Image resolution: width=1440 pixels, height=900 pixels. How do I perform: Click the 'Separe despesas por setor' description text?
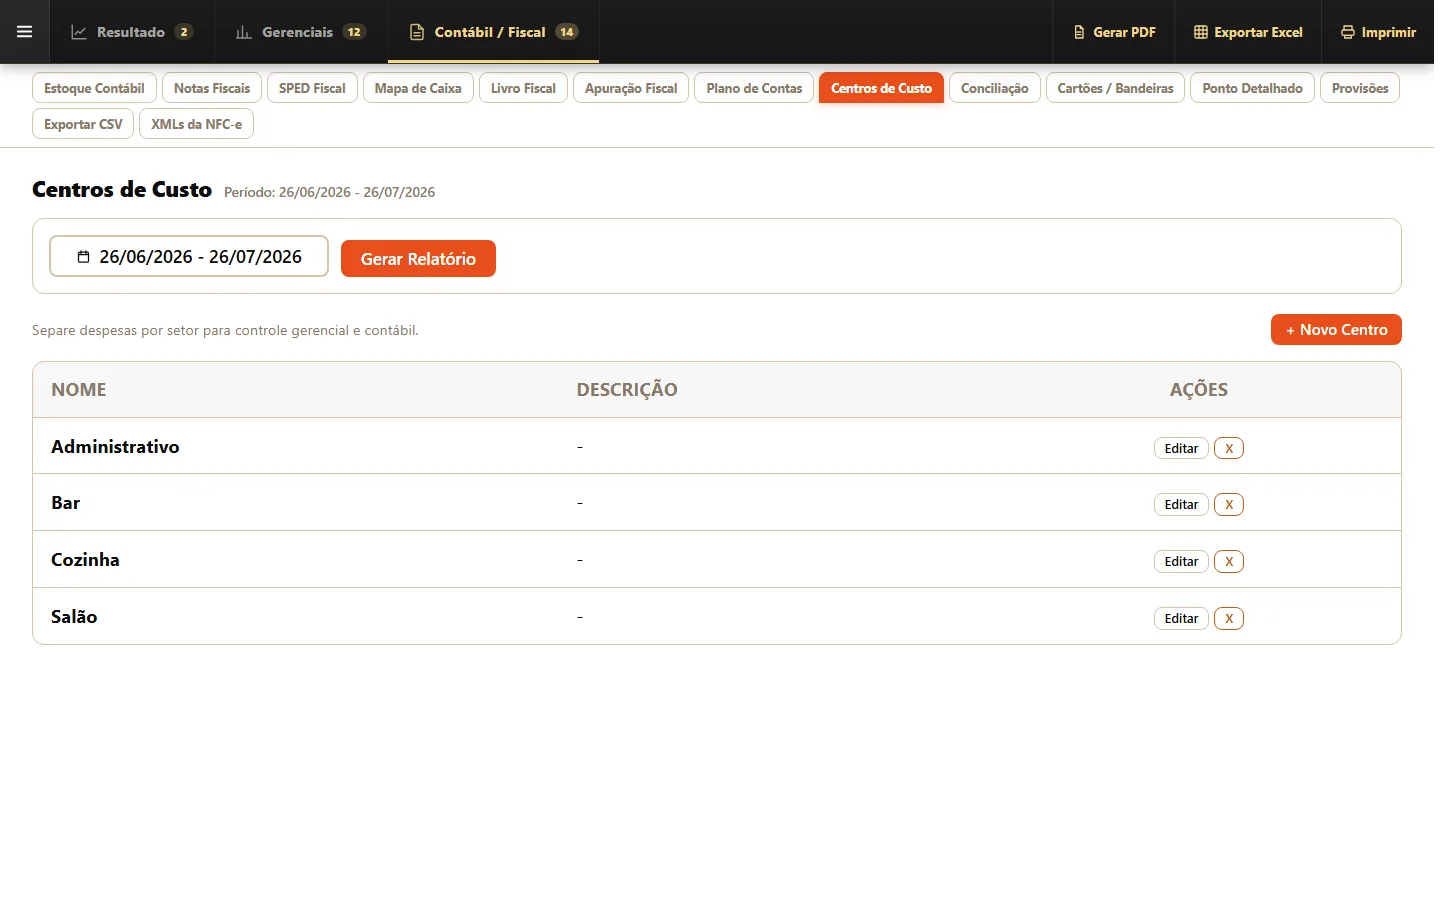[225, 330]
